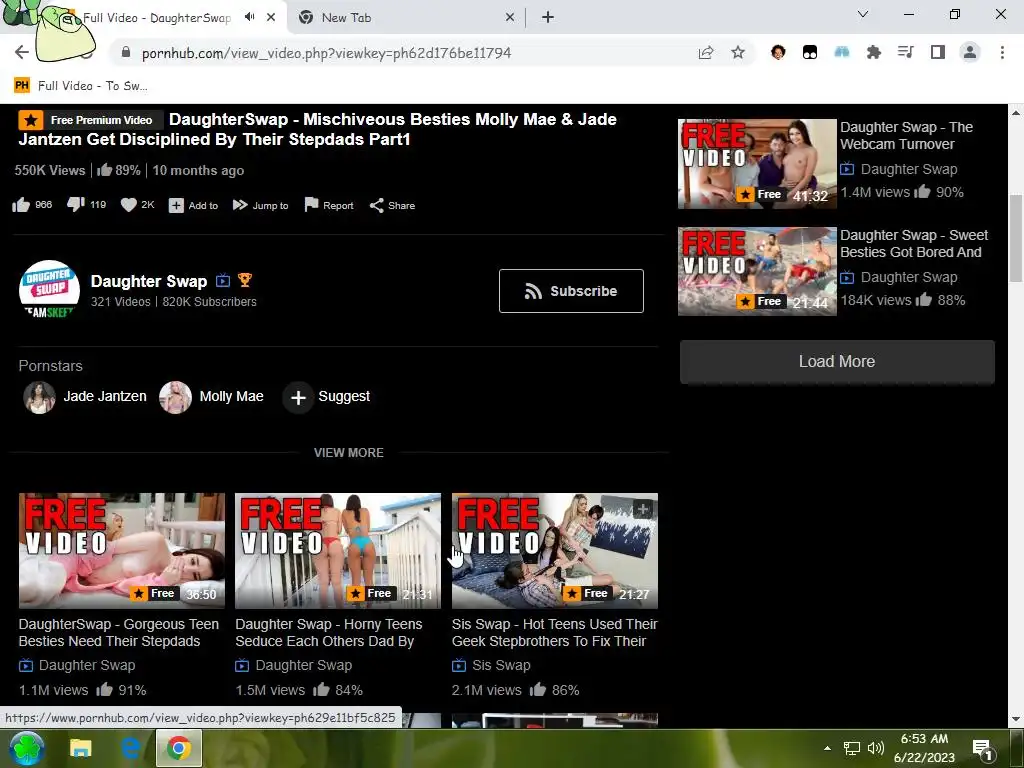Open Molly Mae's profile link
This screenshot has width=1024, height=768.
point(212,397)
